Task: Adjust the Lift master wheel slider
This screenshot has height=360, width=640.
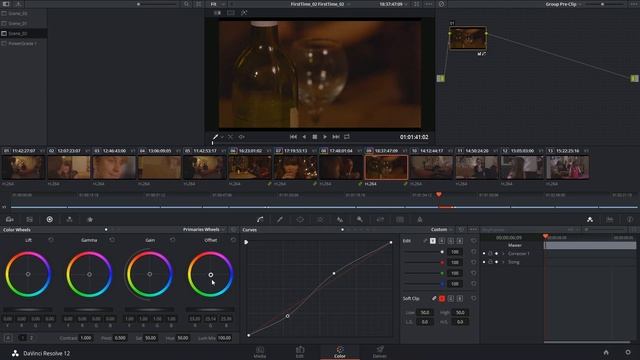Action: pos(28,309)
